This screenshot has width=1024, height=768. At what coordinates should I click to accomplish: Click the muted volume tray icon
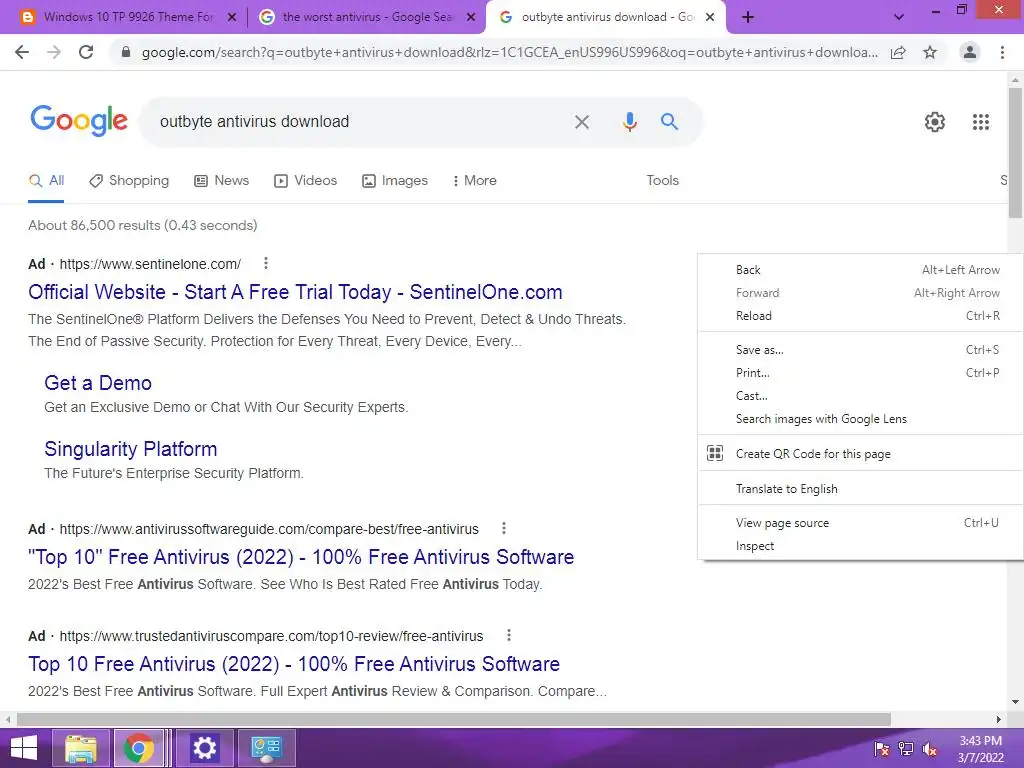coord(930,749)
